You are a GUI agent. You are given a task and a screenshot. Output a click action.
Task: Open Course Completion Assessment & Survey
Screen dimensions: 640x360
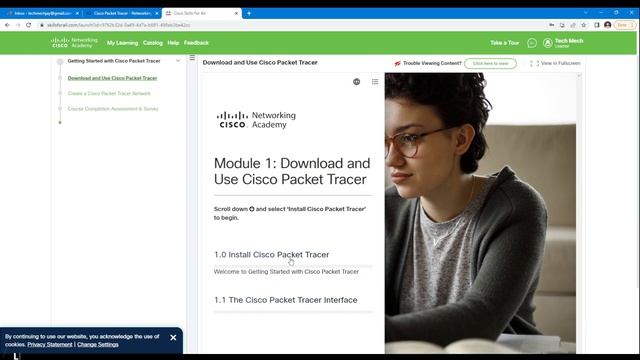click(x=113, y=109)
